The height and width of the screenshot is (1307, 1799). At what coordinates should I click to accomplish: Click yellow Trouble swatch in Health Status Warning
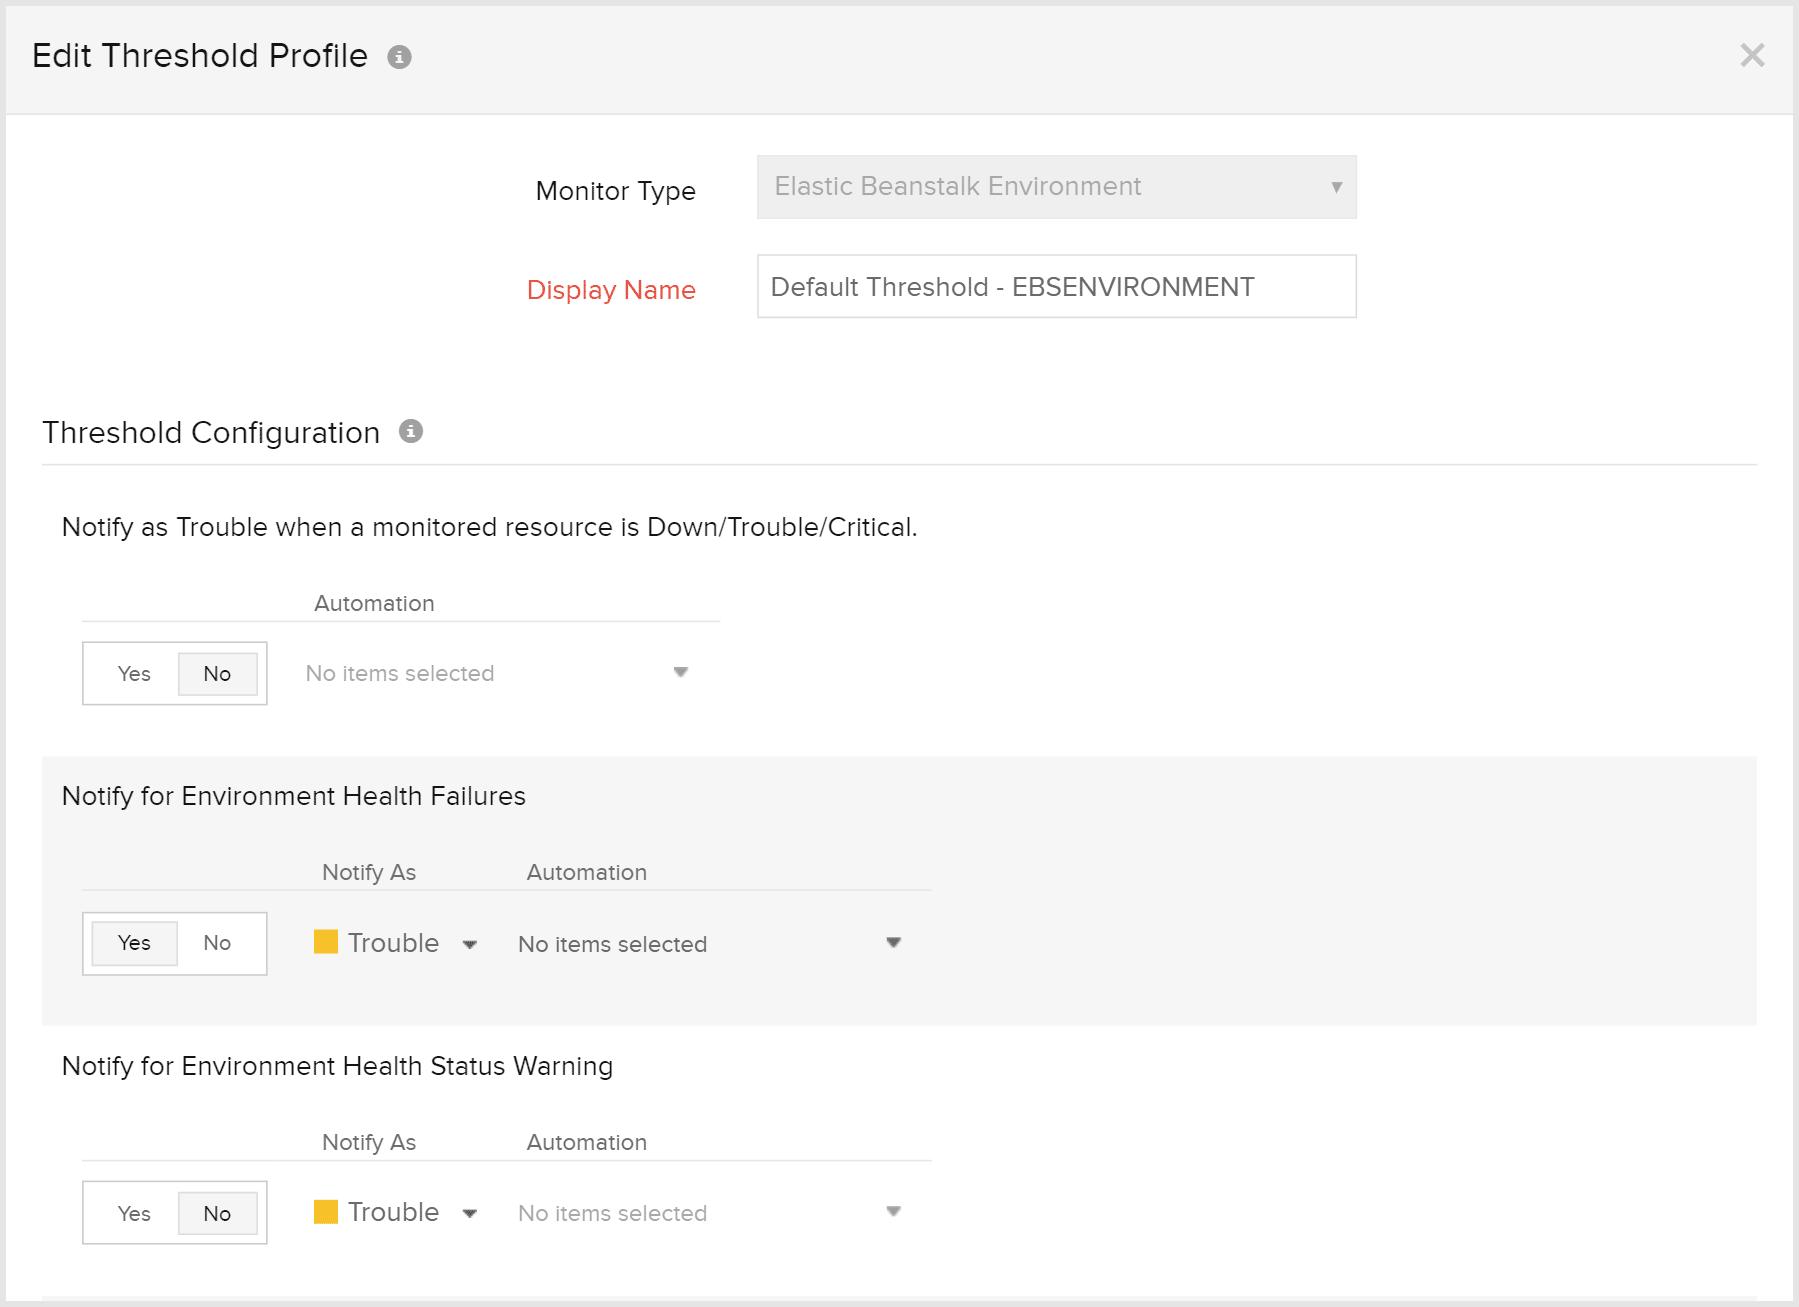[326, 1212]
